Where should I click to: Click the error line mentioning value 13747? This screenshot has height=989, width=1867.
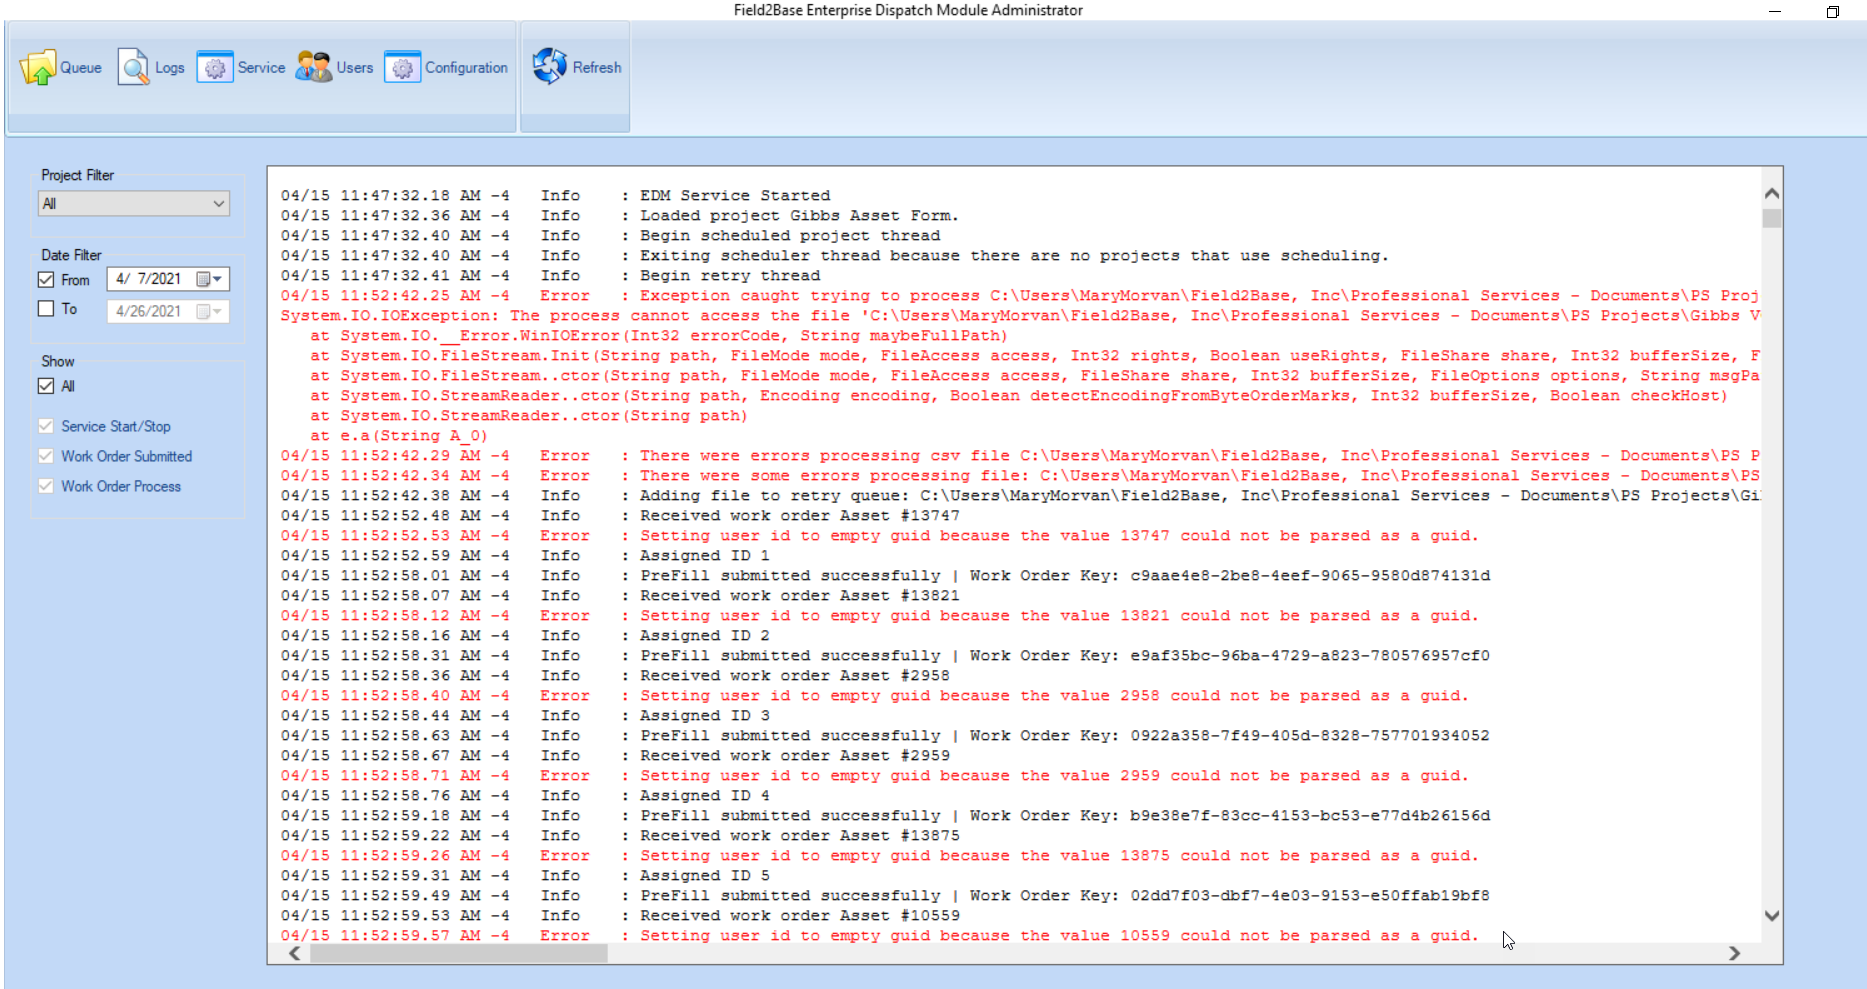coord(879,536)
